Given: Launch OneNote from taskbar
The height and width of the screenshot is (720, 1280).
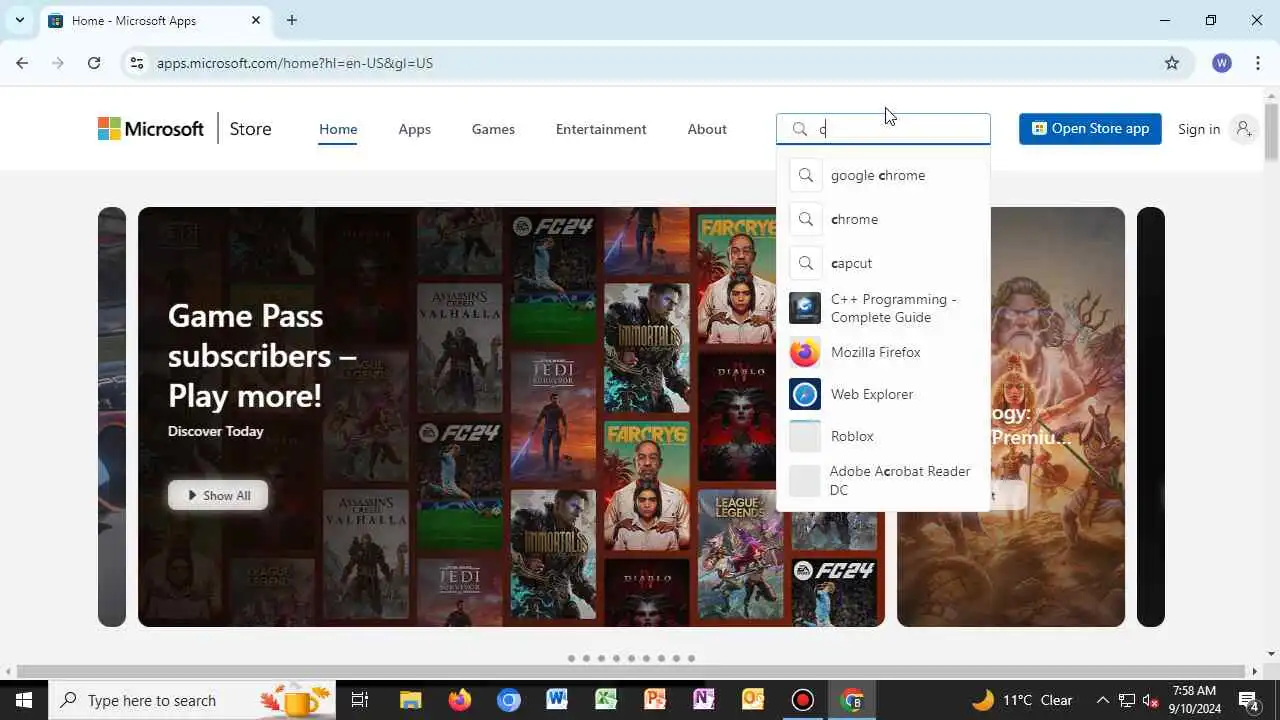Looking at the screenshot, I should tap(704, 700).
